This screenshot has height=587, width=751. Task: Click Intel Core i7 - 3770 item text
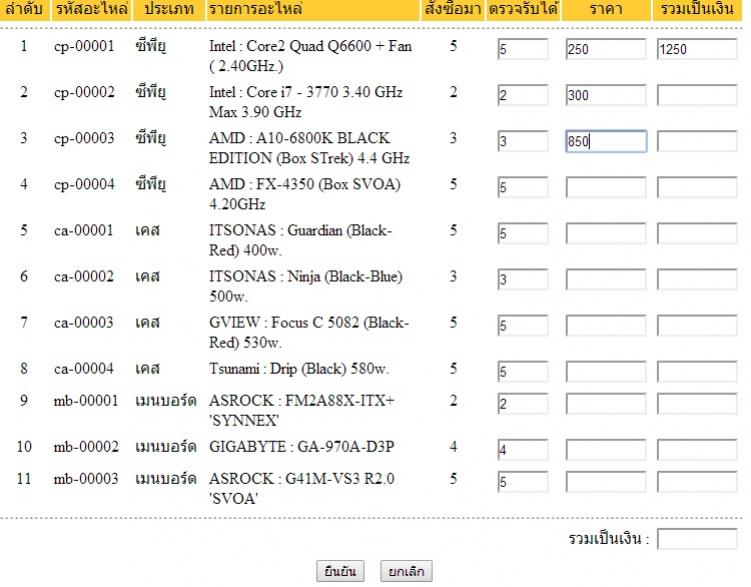click(x=306, y=102)
